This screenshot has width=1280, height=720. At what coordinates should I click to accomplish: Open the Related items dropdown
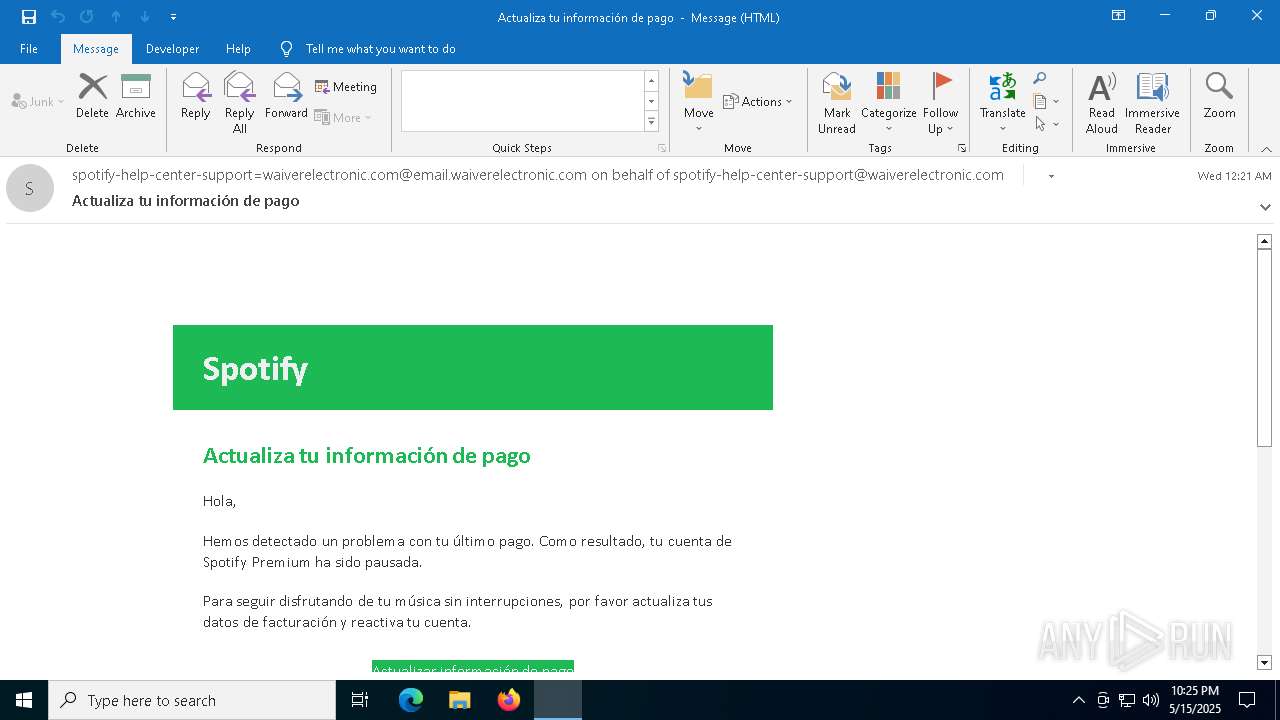tap(1046, 102)
